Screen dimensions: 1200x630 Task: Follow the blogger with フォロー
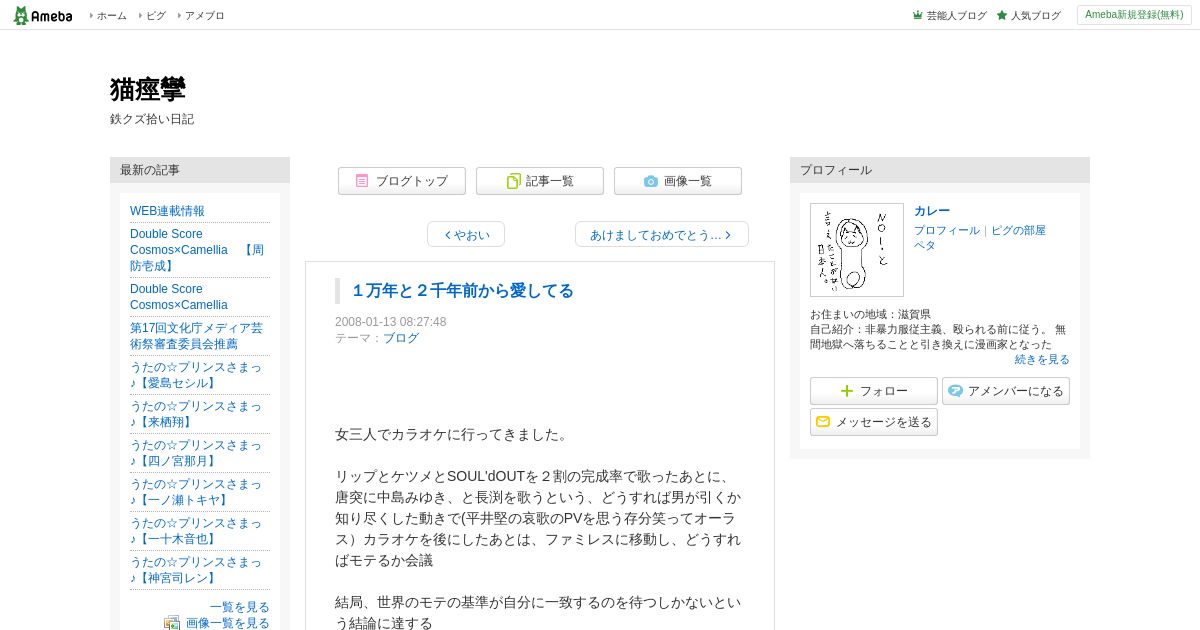(874, 391)
